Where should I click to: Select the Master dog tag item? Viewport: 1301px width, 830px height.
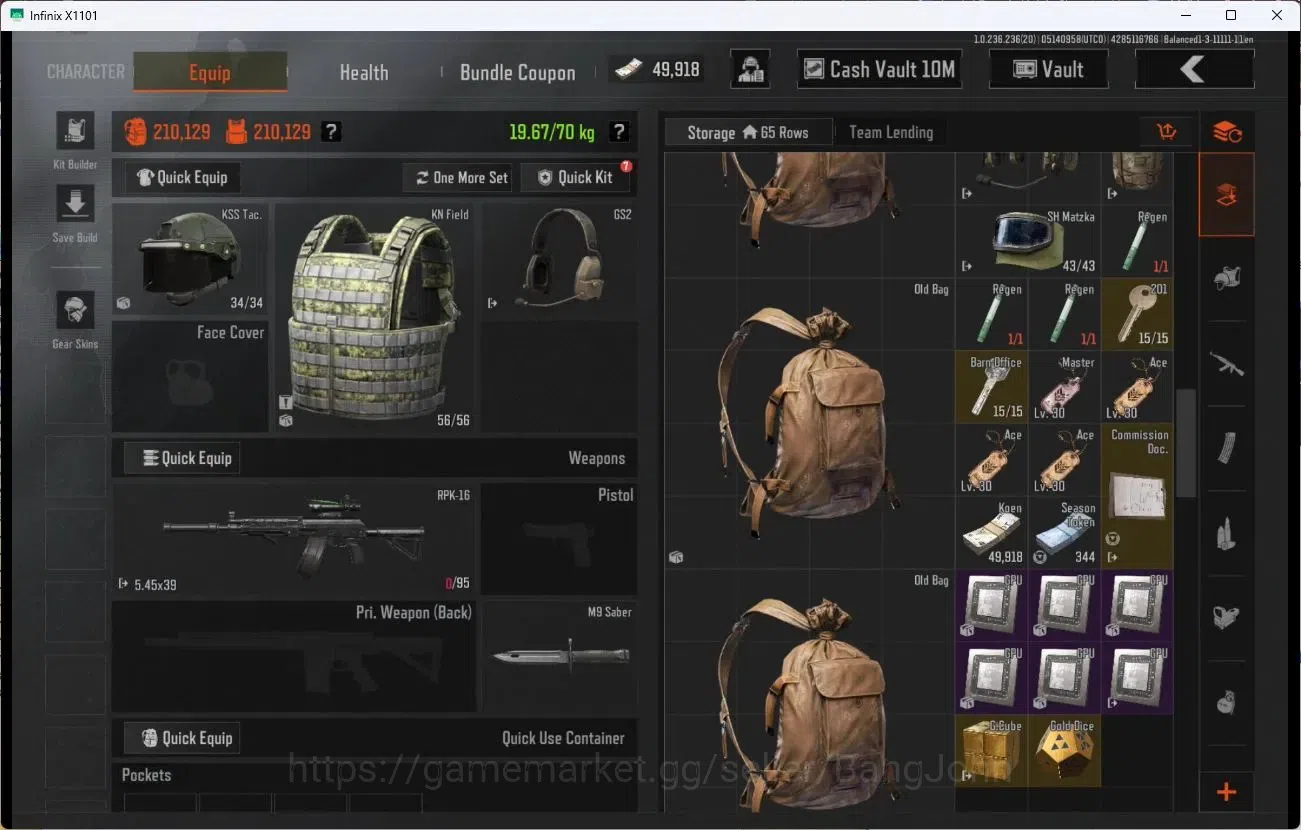[1064, 386]
